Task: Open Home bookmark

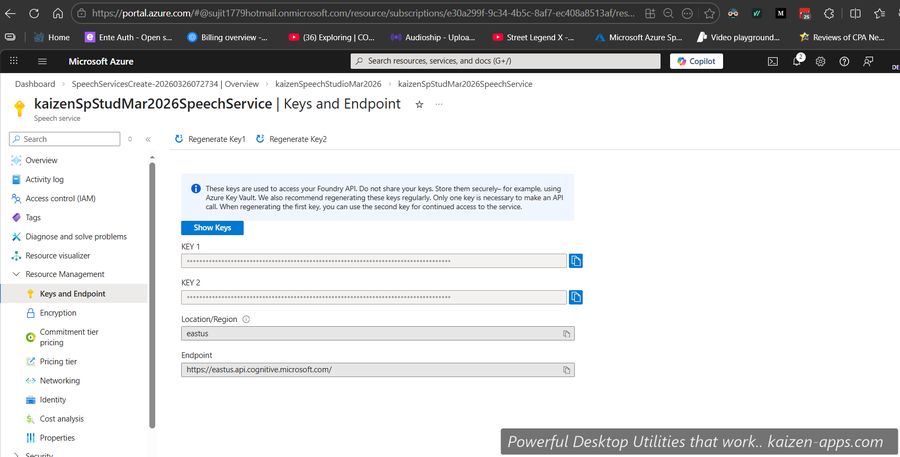Action: coord(52,37)
